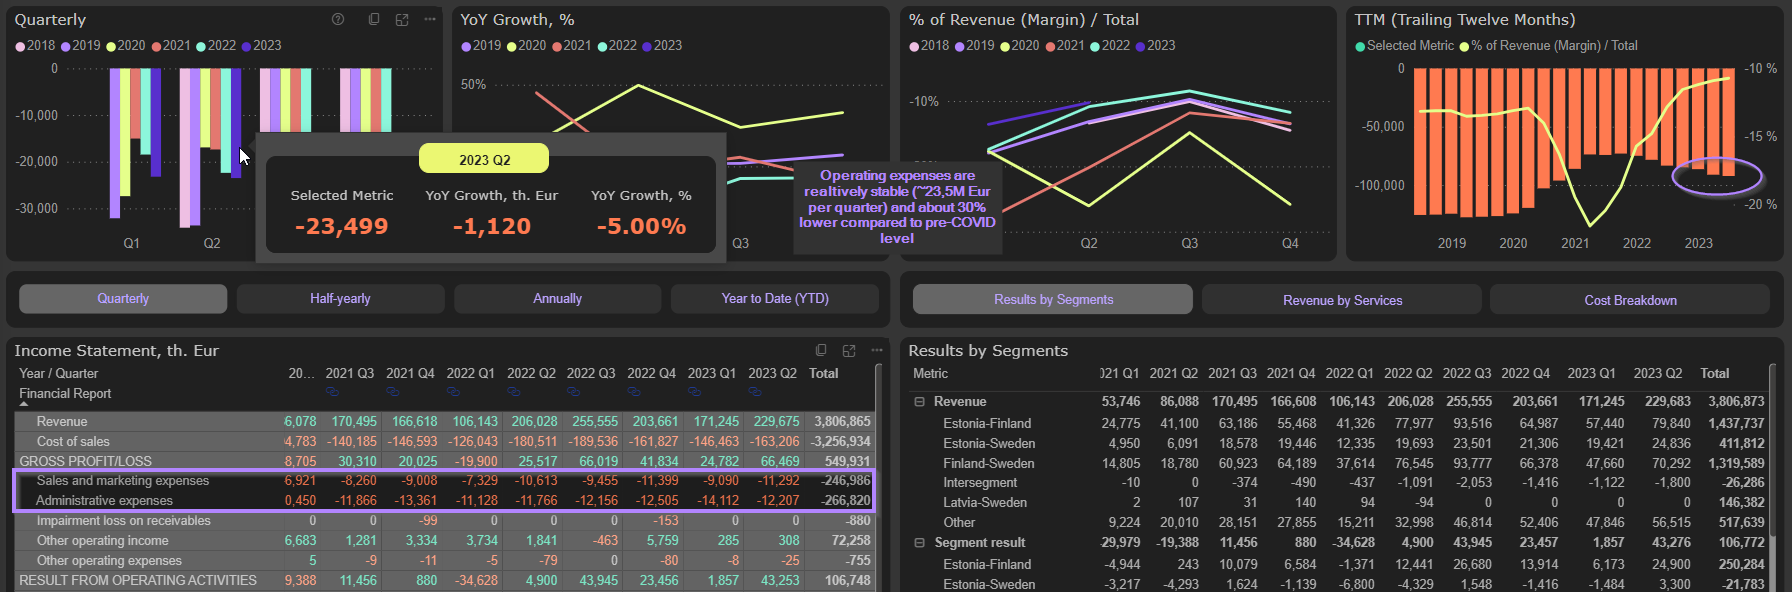
Task: Switch to Half-yearly view
Action: click(x=340, y=299)
